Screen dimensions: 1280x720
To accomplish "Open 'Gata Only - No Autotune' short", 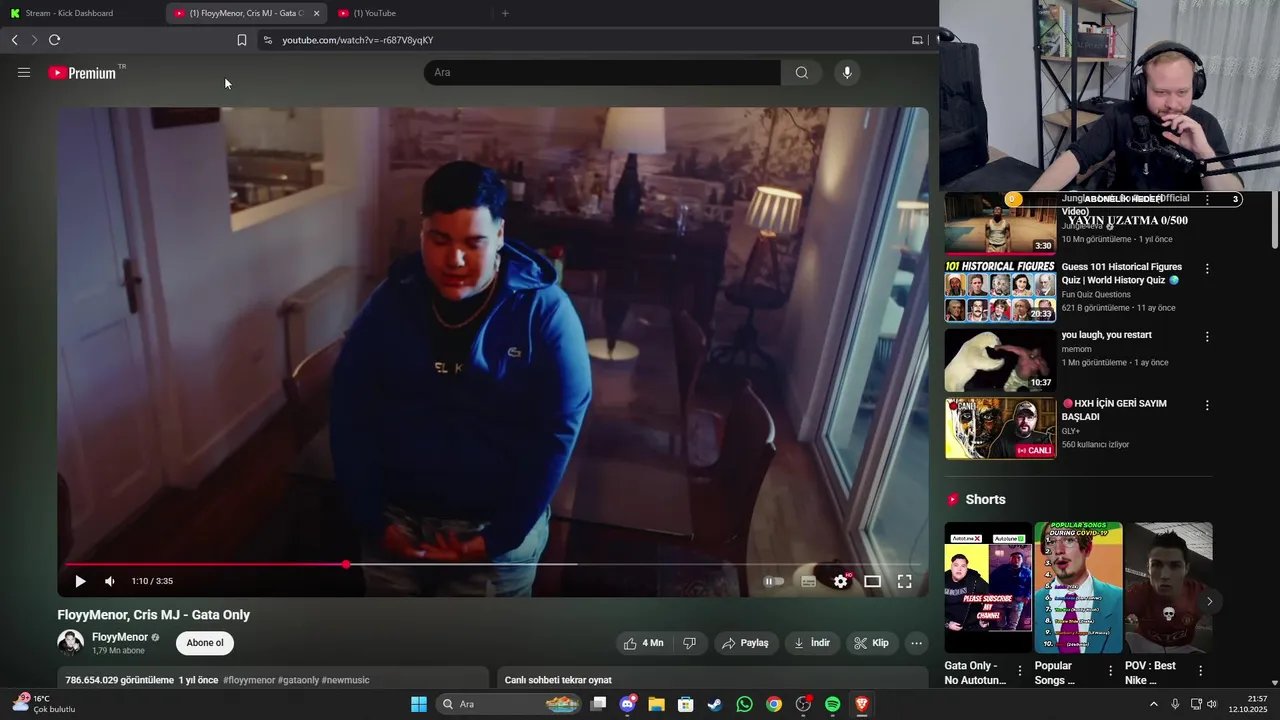I will point(988,587).
